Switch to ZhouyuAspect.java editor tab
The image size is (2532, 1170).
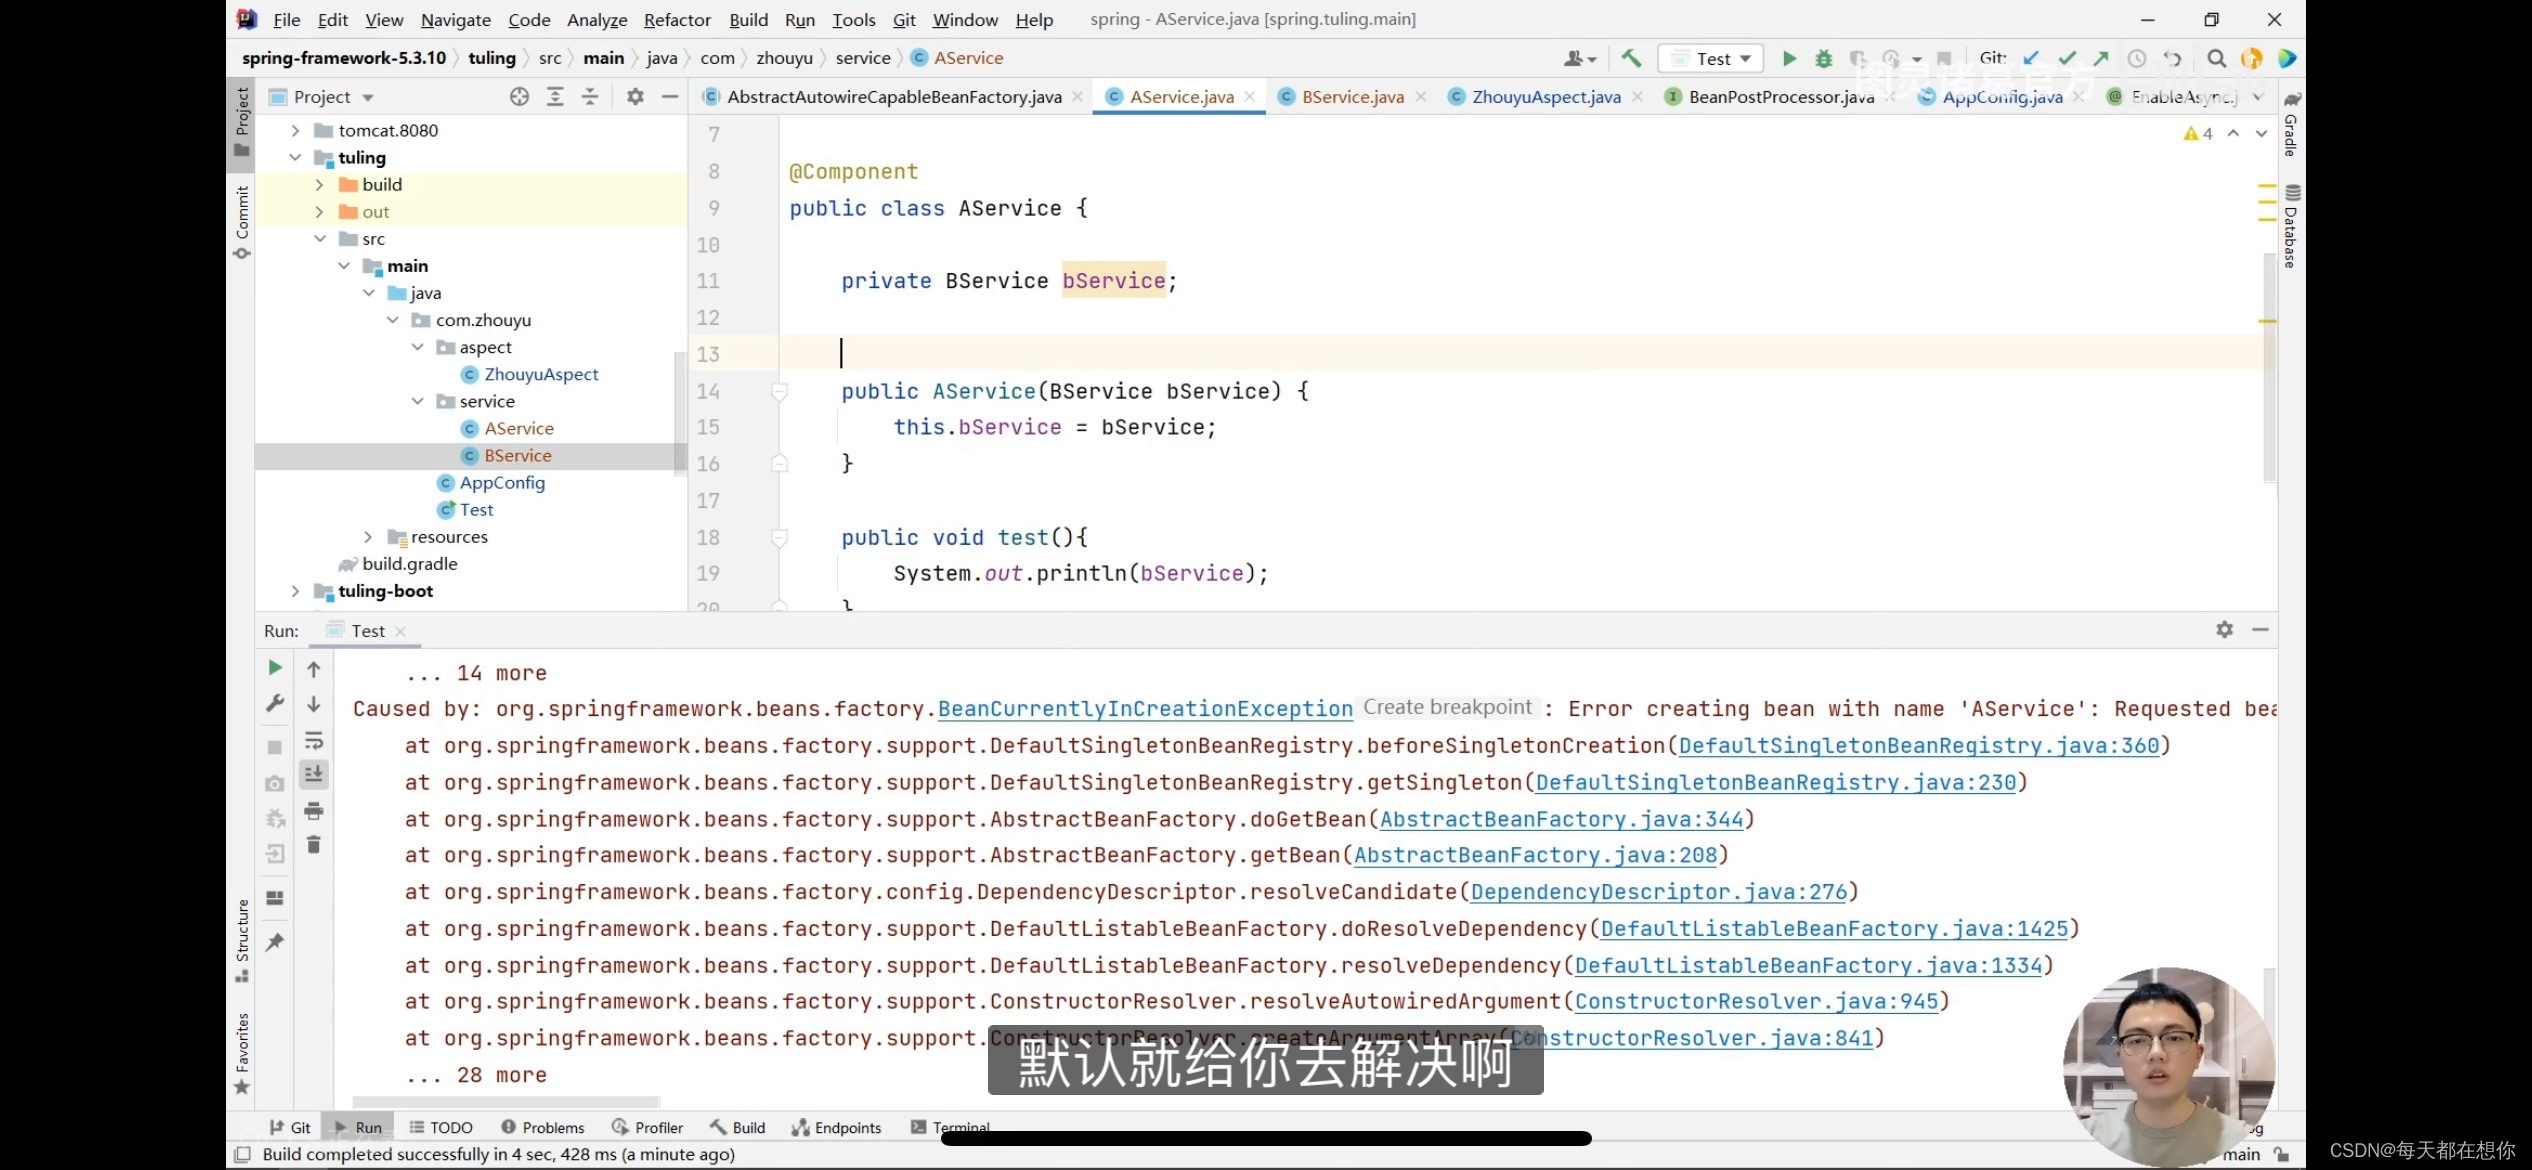[x=1546, y=96]
